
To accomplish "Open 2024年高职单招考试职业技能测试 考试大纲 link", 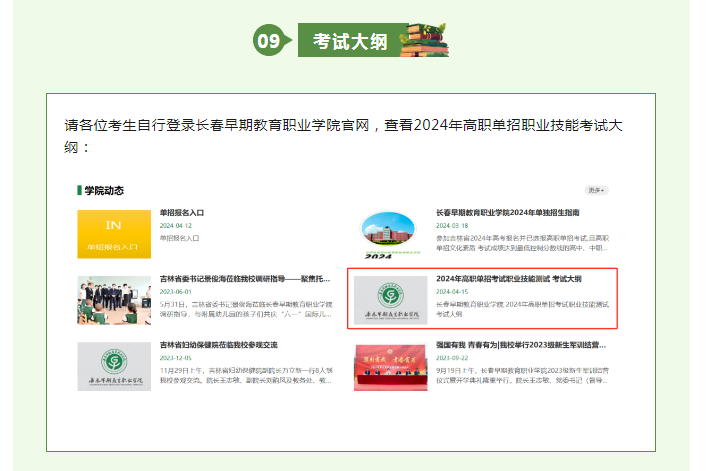I will tap(509, 279).
